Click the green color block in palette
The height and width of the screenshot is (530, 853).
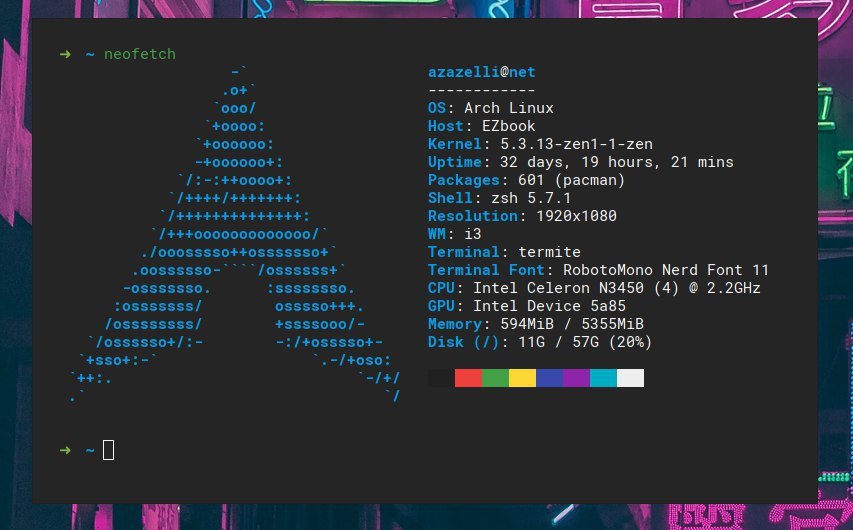496,378
